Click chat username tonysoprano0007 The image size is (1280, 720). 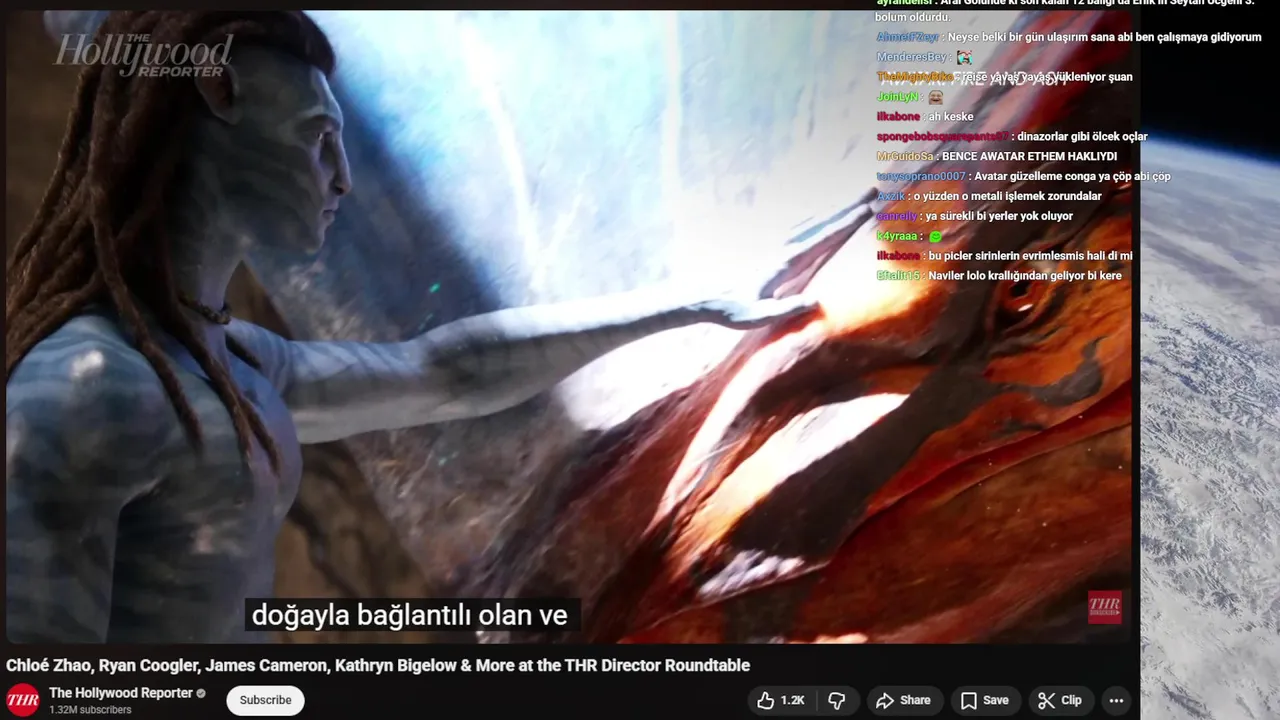(921, 177)
